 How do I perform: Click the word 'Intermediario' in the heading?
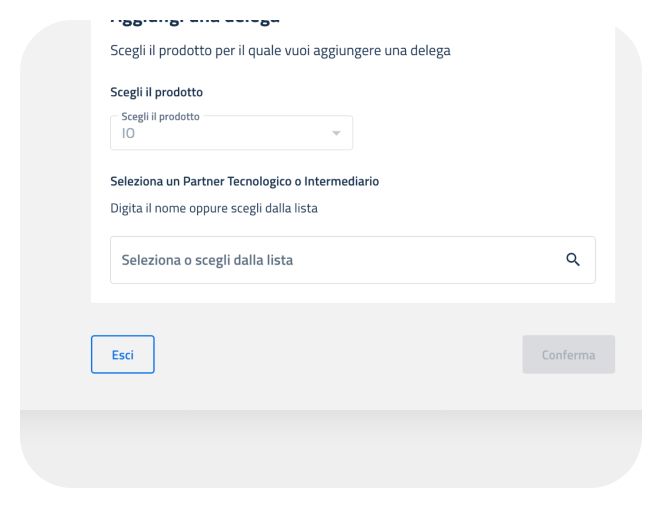point(343,181)
